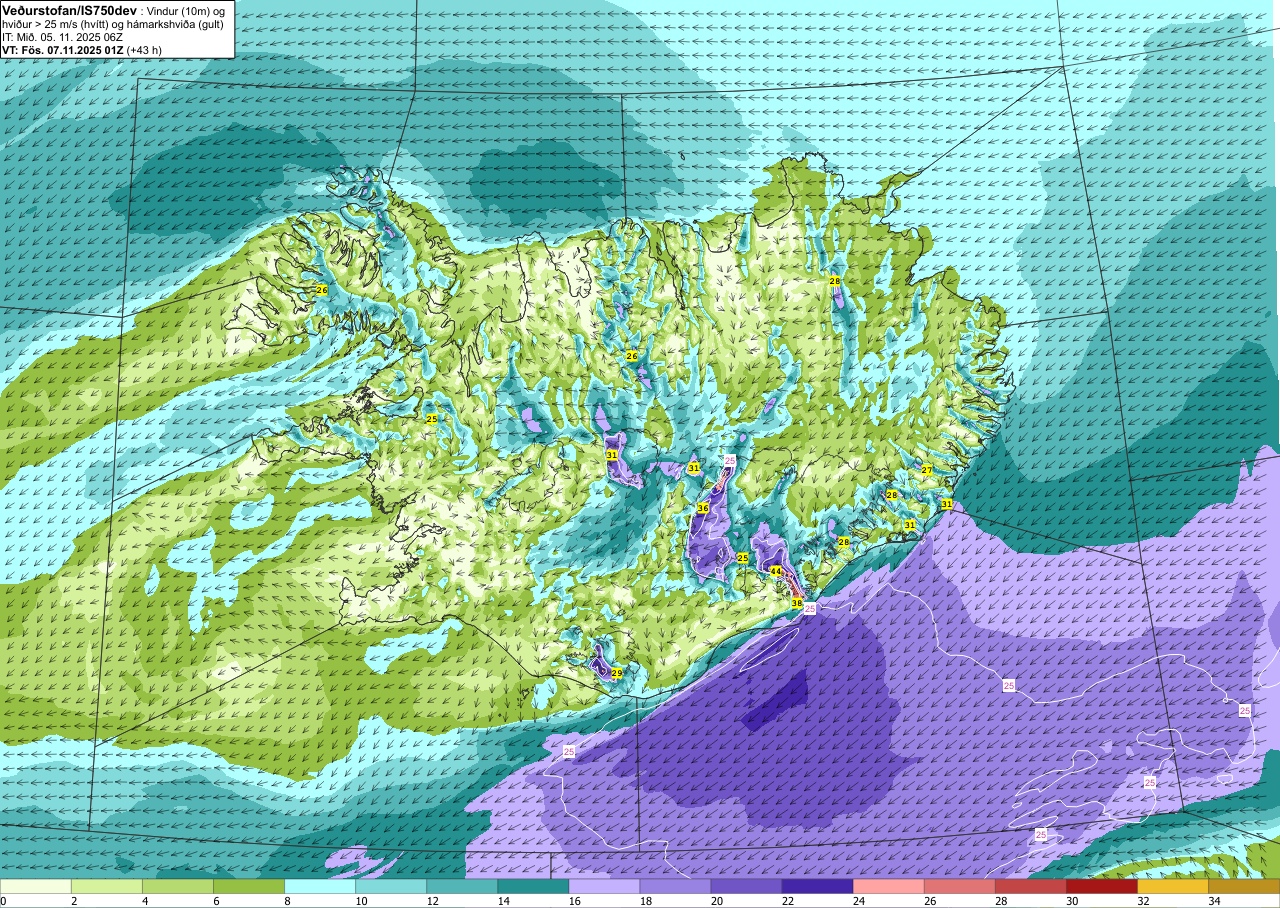This screenshot has width=1280, height=908.
Task: Select the 22–24 m/s dark indigo legend swatch
Action: pyautogui.click(x=817, y=886)
